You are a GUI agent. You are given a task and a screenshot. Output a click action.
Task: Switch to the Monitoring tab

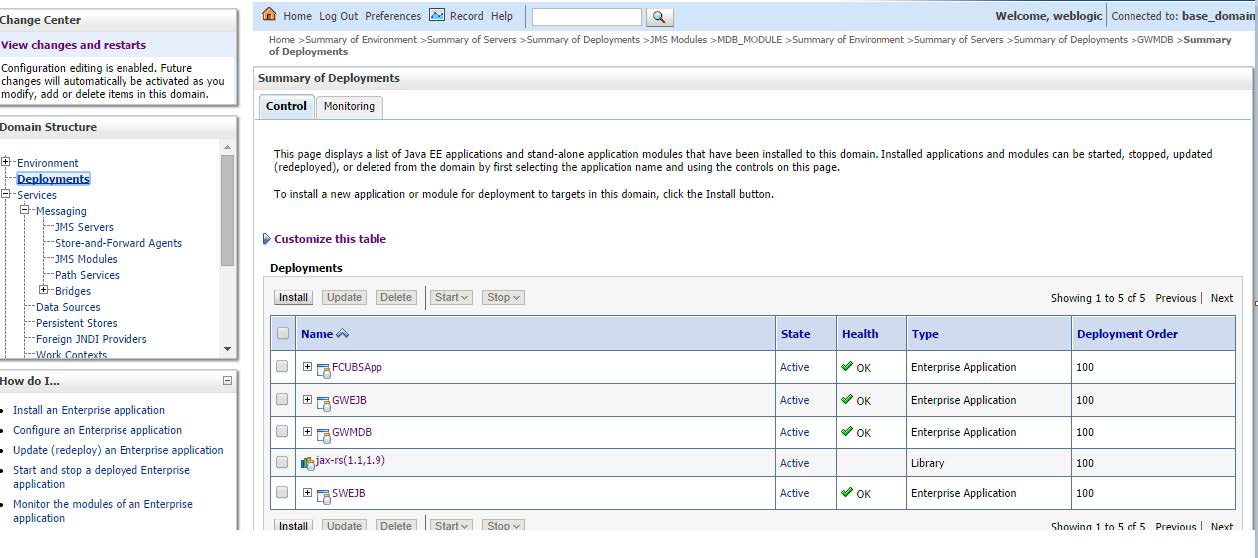[349, 106]
